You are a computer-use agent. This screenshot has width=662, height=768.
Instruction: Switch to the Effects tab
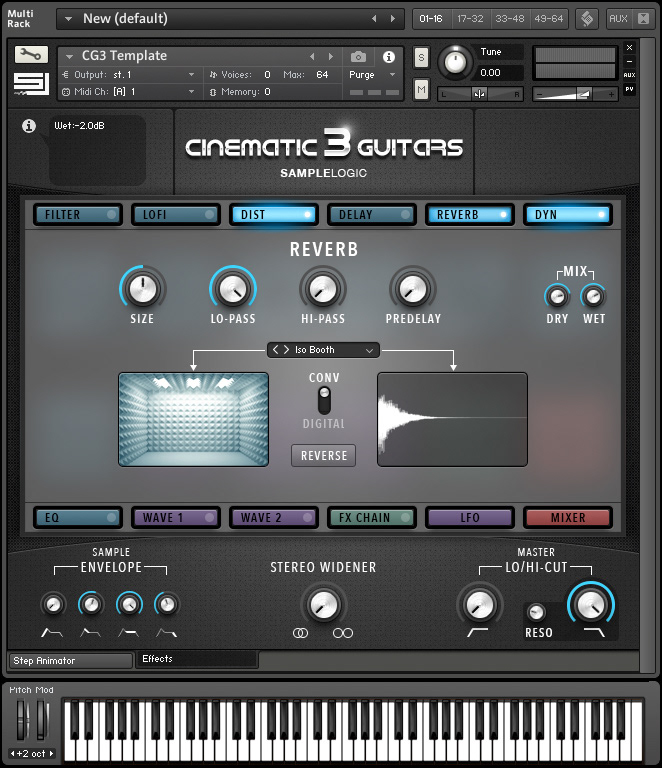(197, 659)
